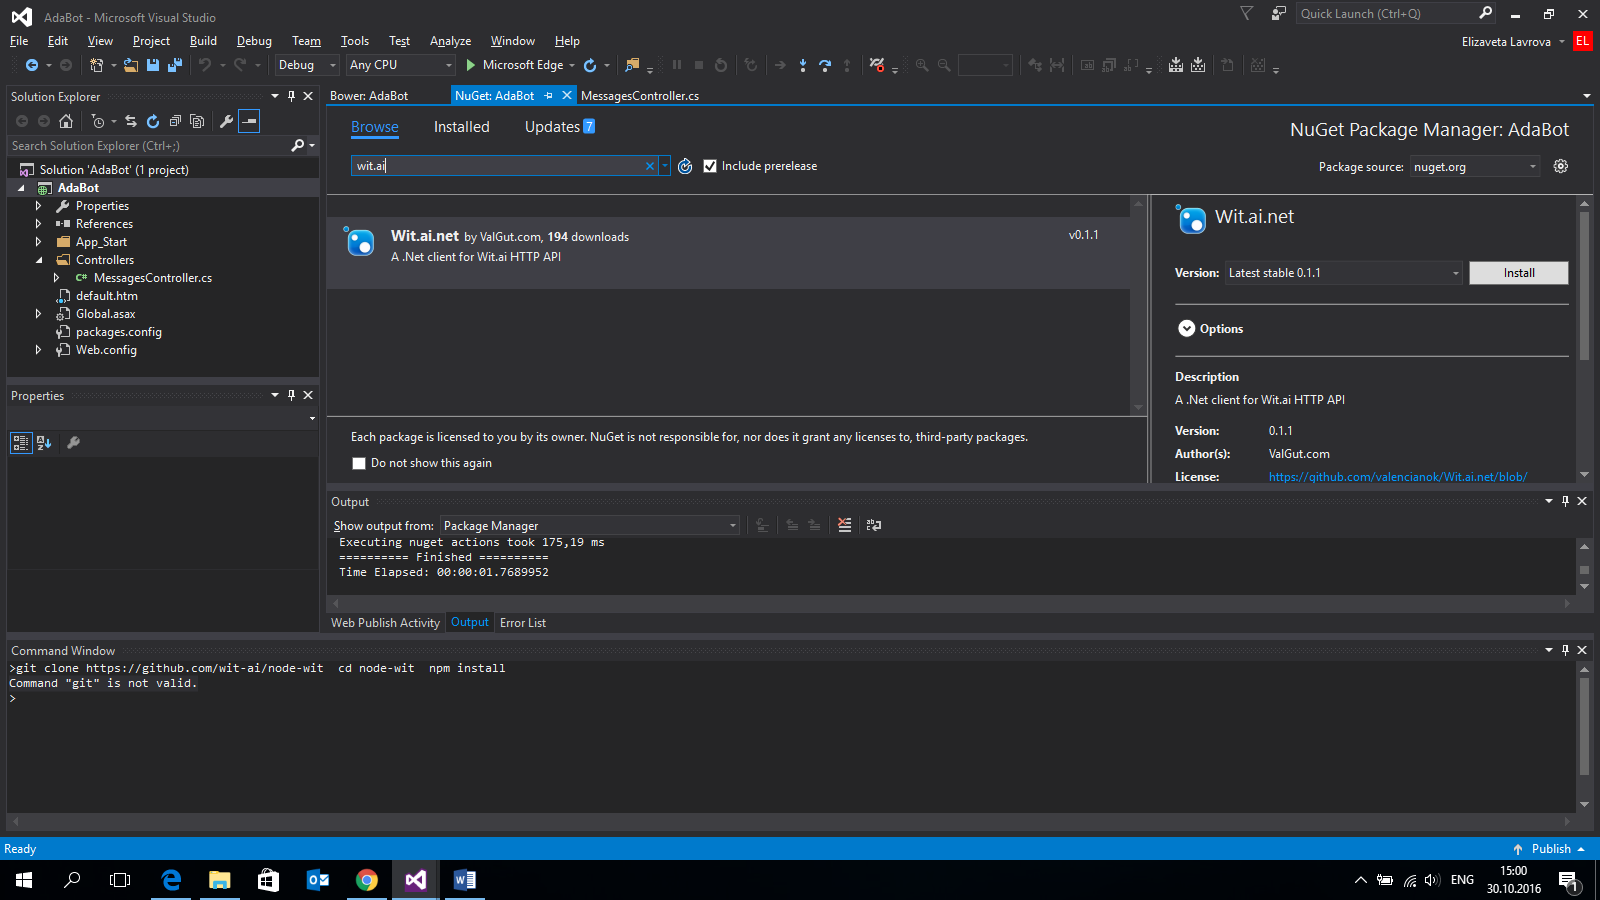Refresh the Solution Explorer

coord(153,121)
